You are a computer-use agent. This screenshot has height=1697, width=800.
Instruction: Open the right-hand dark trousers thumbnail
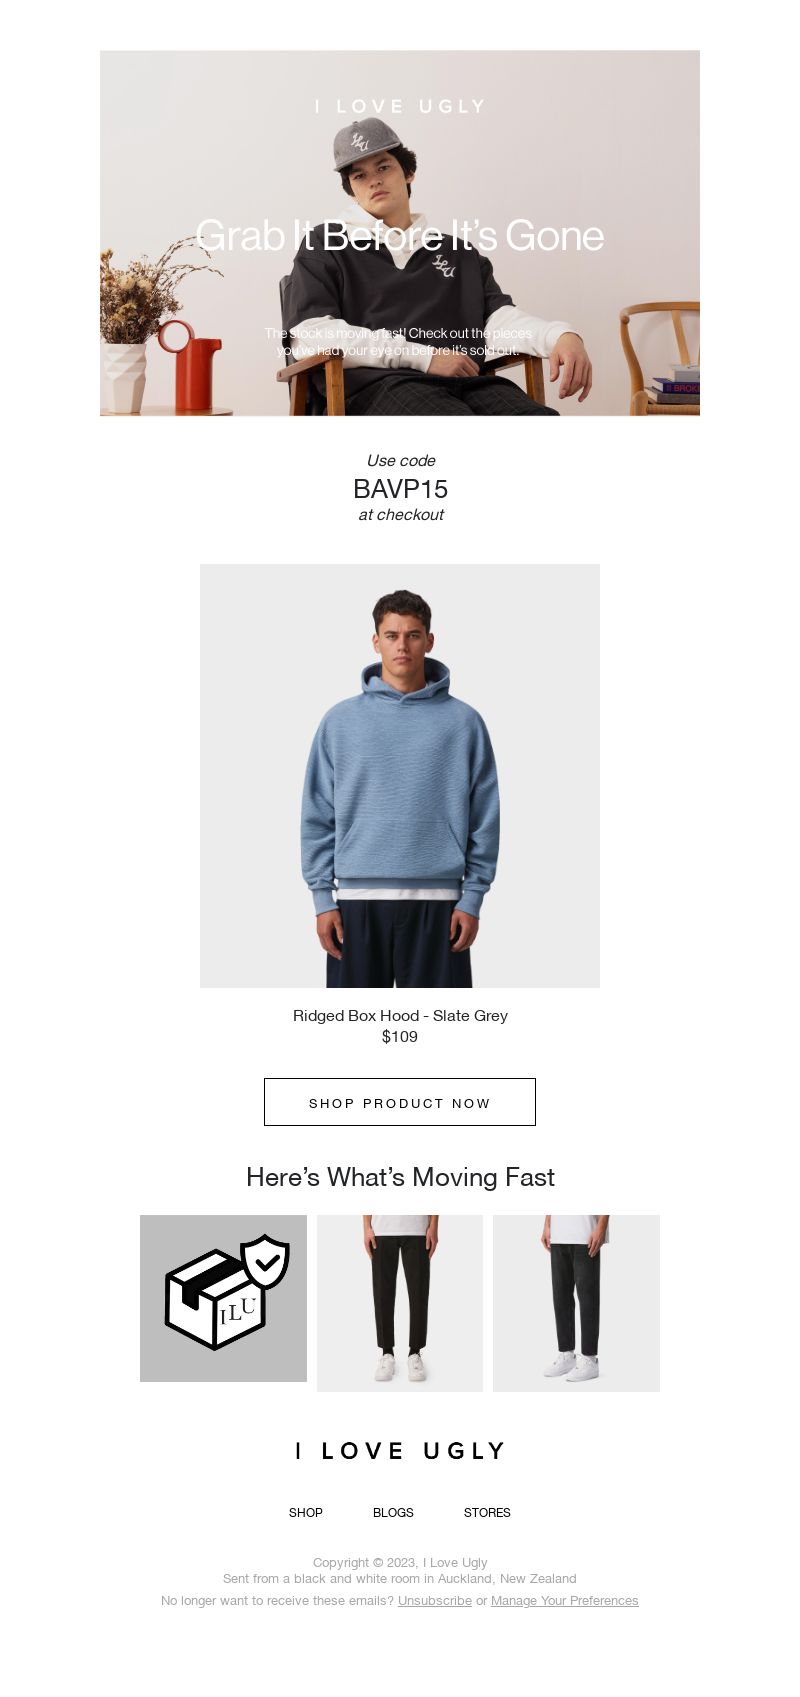click(576, 1303)
